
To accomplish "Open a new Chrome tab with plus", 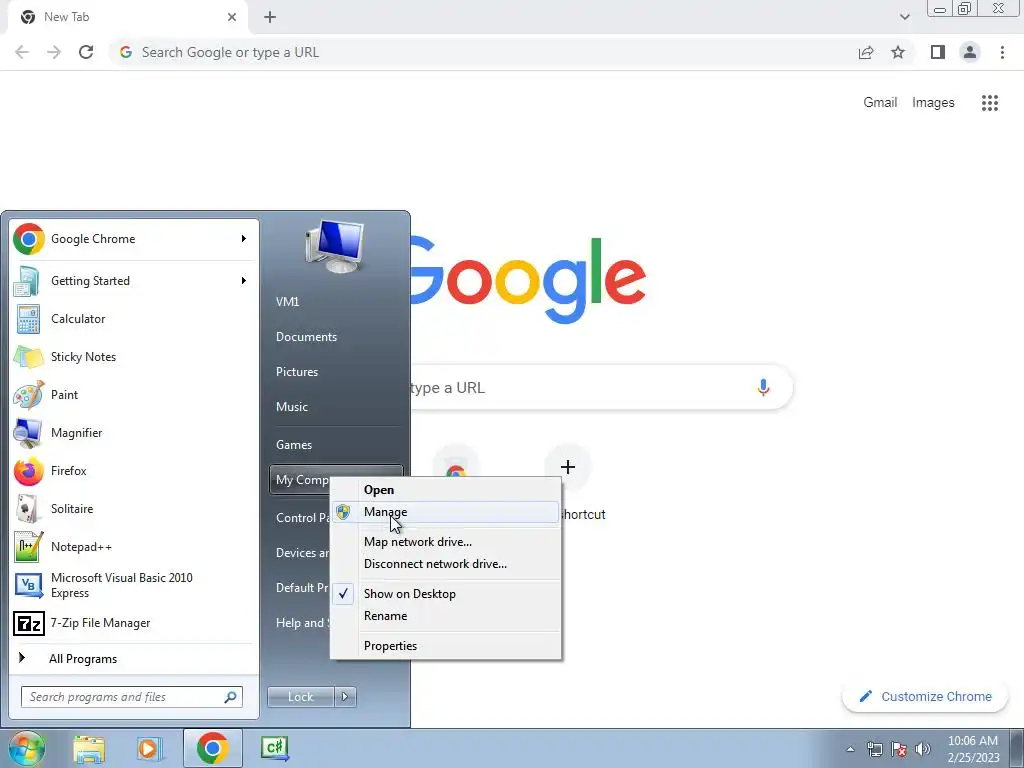I will (270, 17).
